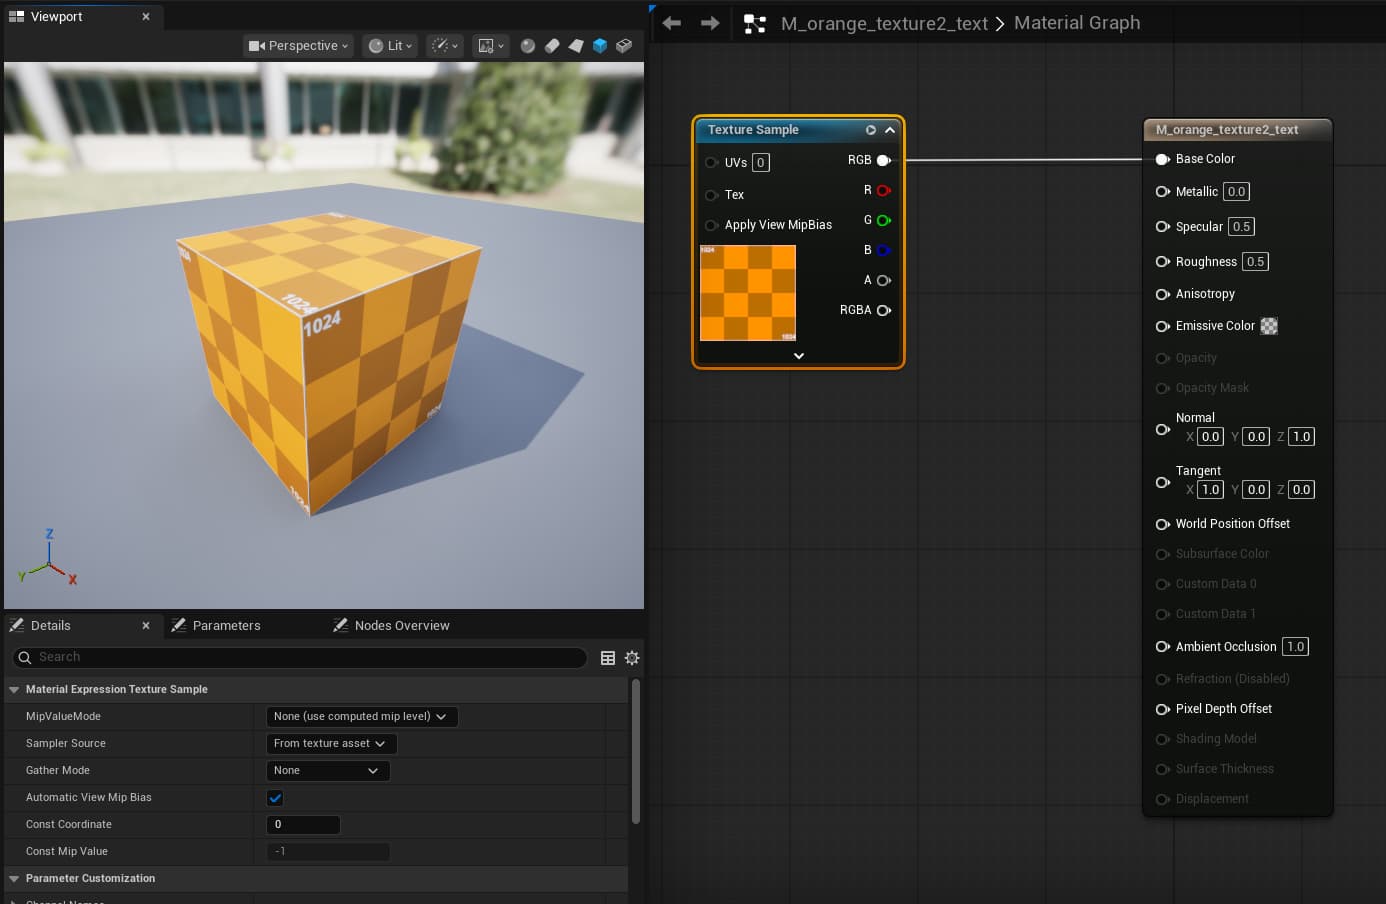The image size is (1386, 904).
Task: Click the Base Color input pin
Action: pos(1162,159)
